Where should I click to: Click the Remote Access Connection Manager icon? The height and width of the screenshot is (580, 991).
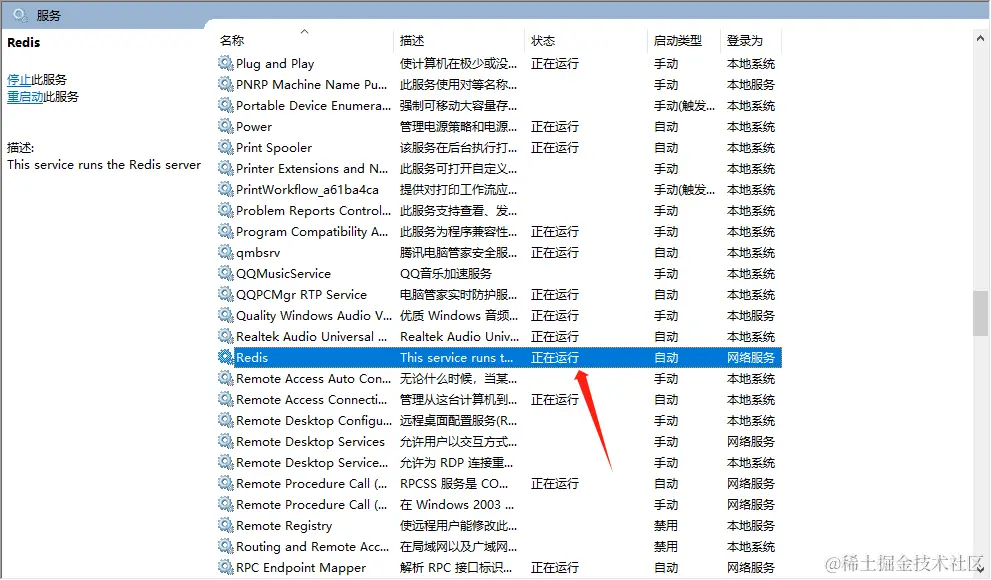click(x=226, y=399)
